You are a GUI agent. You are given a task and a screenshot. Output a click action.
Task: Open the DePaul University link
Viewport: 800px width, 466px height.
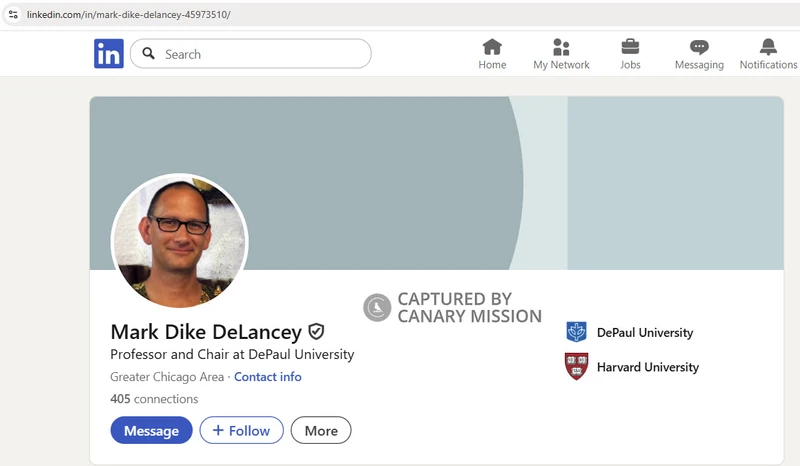point(645,333)
